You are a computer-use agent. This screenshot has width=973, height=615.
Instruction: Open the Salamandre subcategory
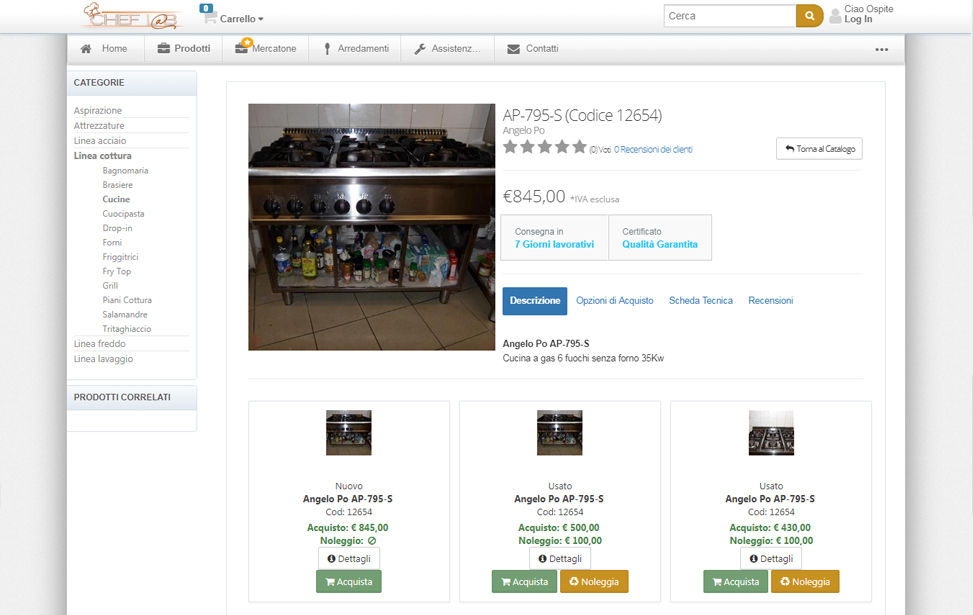coord(125,315)
